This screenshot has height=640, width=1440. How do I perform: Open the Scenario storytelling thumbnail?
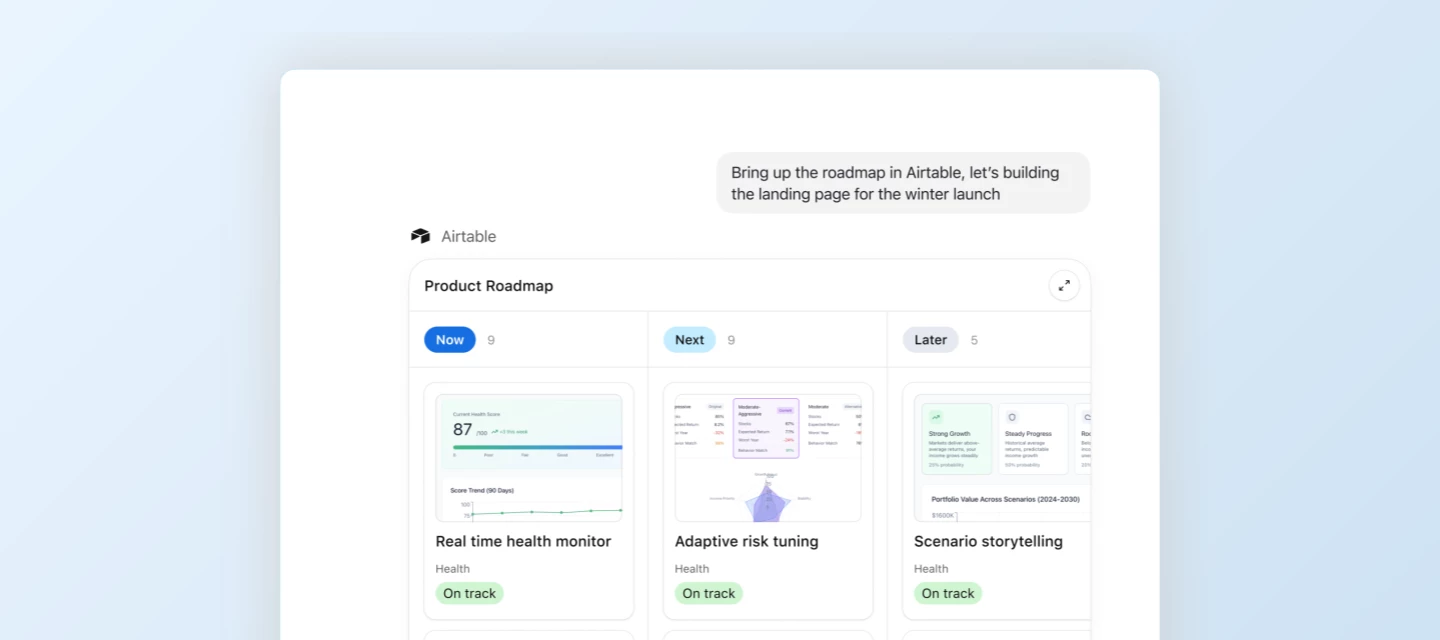pos(1002,458)
